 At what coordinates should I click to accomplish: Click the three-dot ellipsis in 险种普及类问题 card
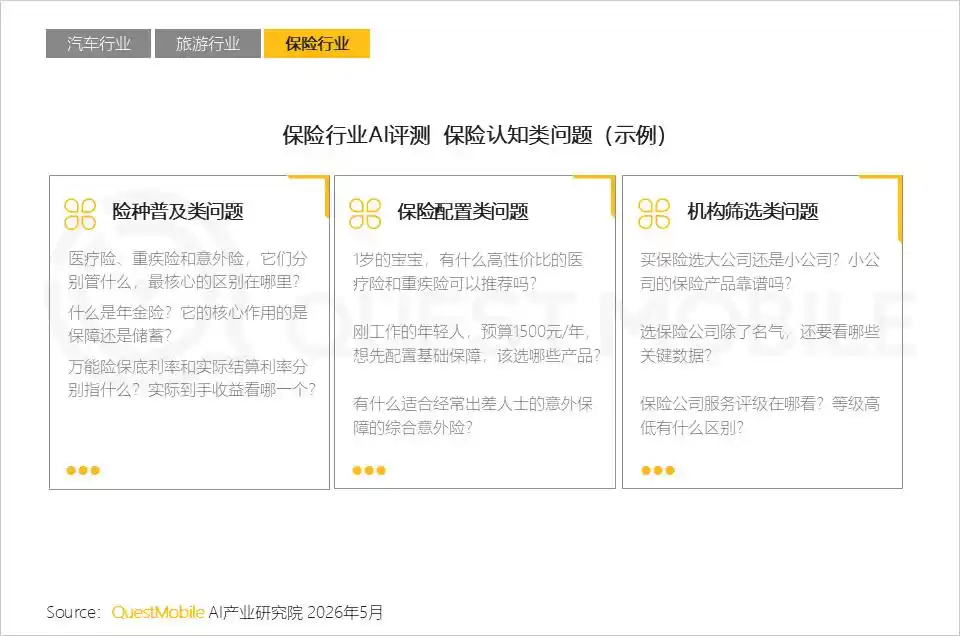[x=83, y=470]
